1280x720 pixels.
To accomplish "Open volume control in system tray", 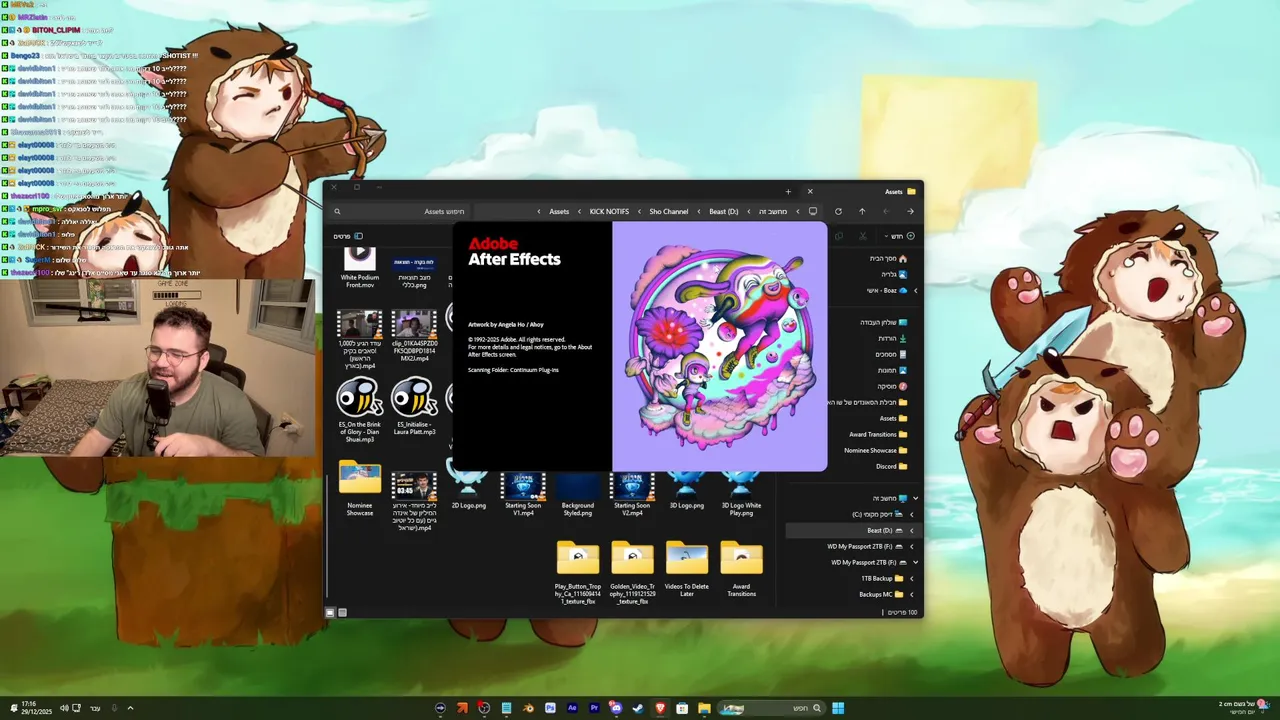I will pos(64,708).
